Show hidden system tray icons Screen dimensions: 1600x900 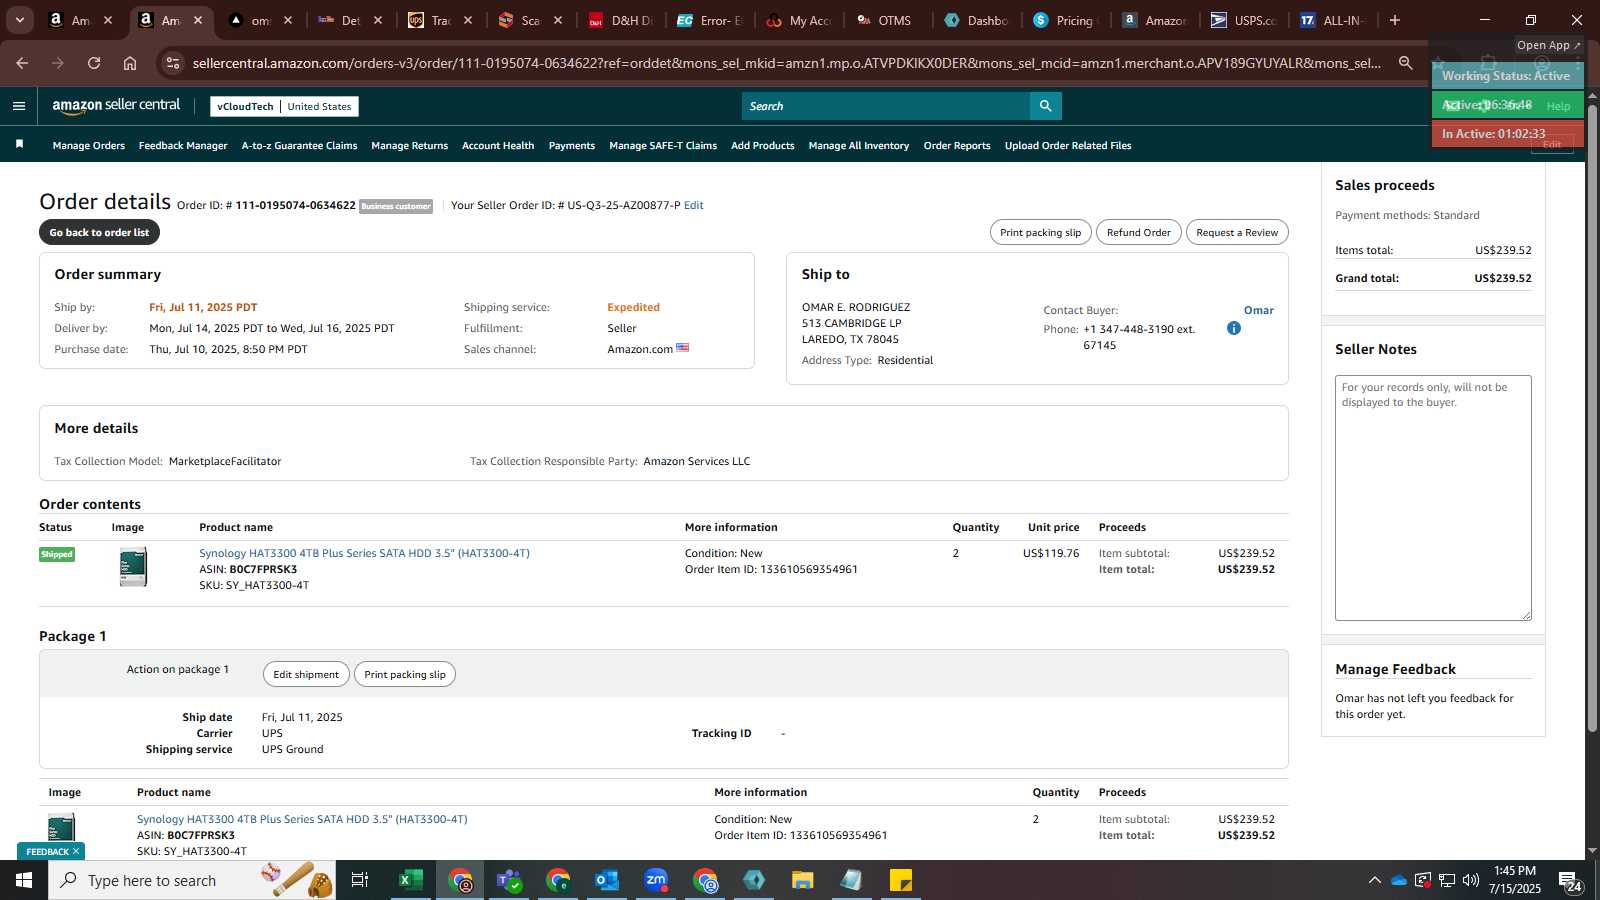1375,880
